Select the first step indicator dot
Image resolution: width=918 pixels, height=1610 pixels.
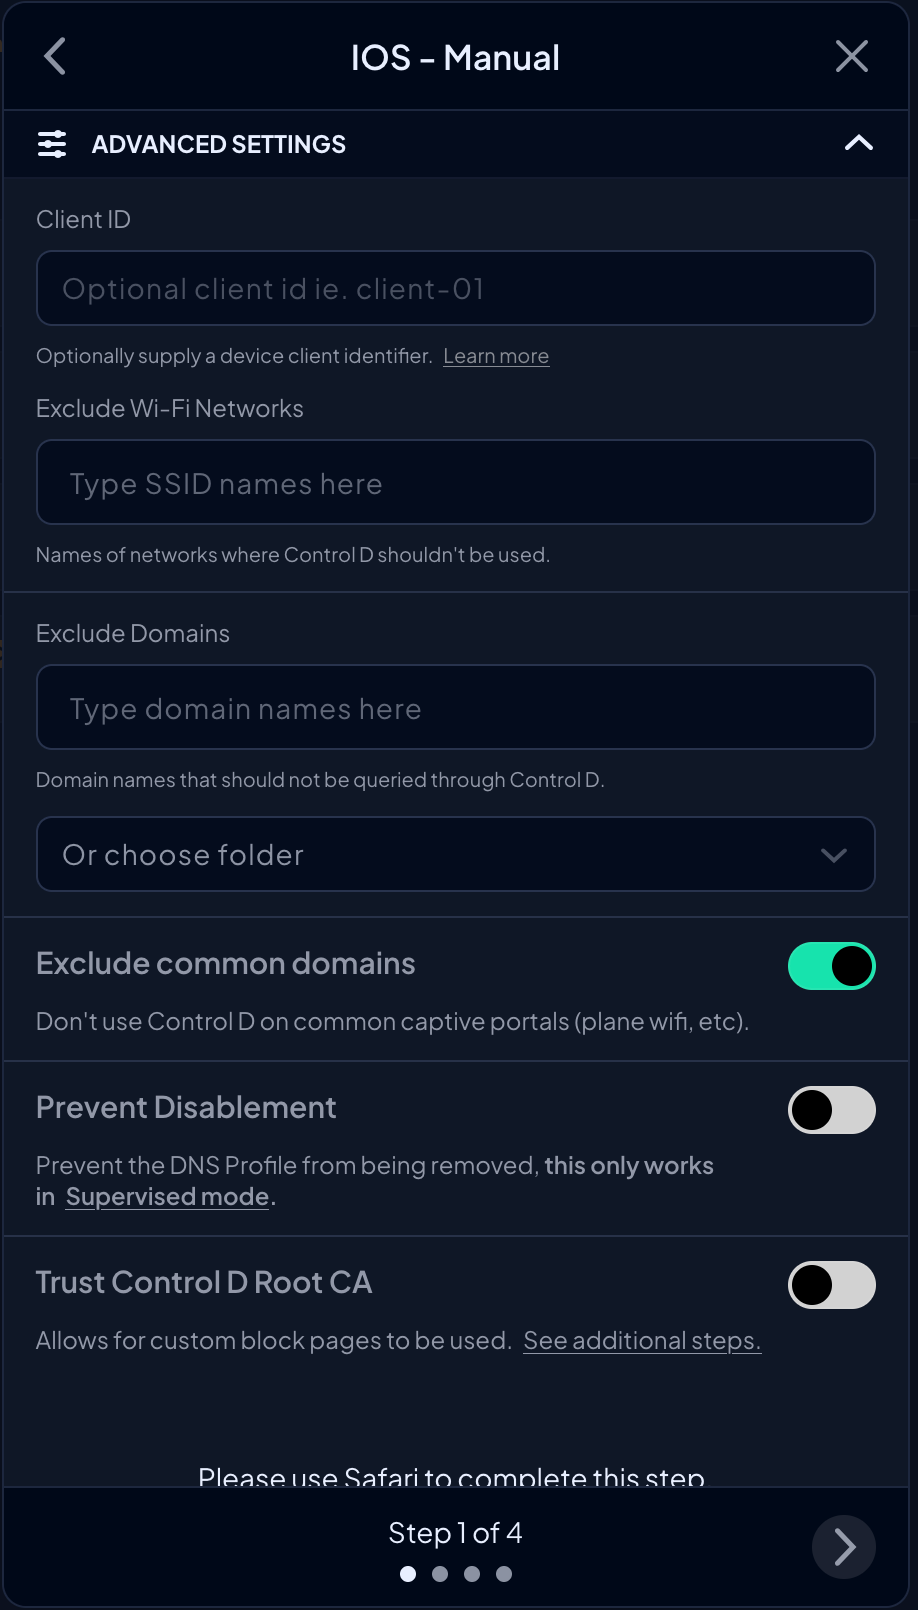[x=408, y=1574]
